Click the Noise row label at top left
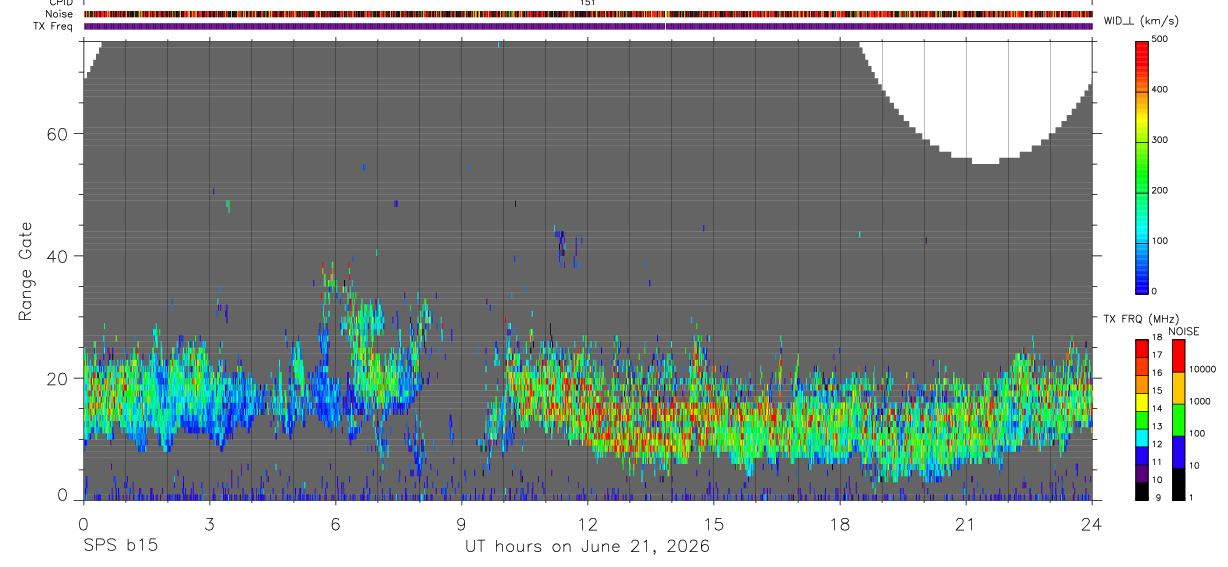This screenshot has width=1228, height=567. click(59, 14)
